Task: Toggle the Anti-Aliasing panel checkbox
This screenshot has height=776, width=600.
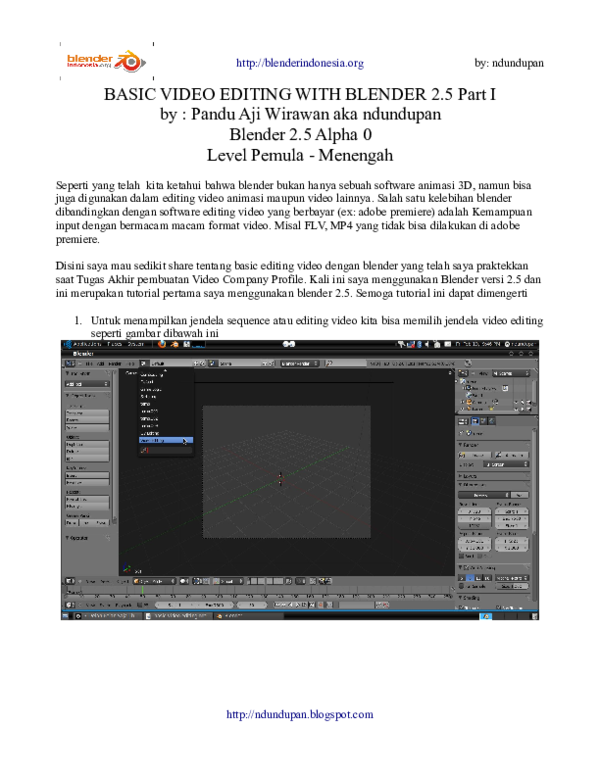Action: 466,568
